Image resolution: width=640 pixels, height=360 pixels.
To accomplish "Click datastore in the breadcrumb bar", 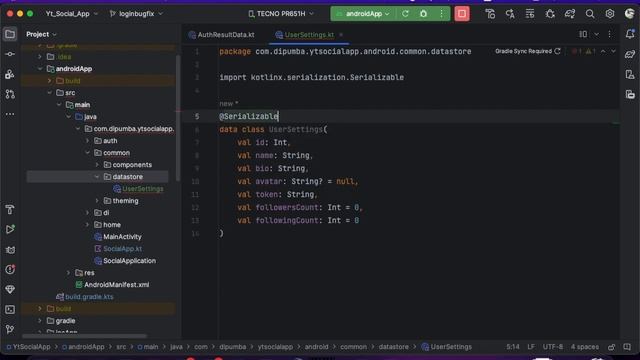I will coord(393,347).
